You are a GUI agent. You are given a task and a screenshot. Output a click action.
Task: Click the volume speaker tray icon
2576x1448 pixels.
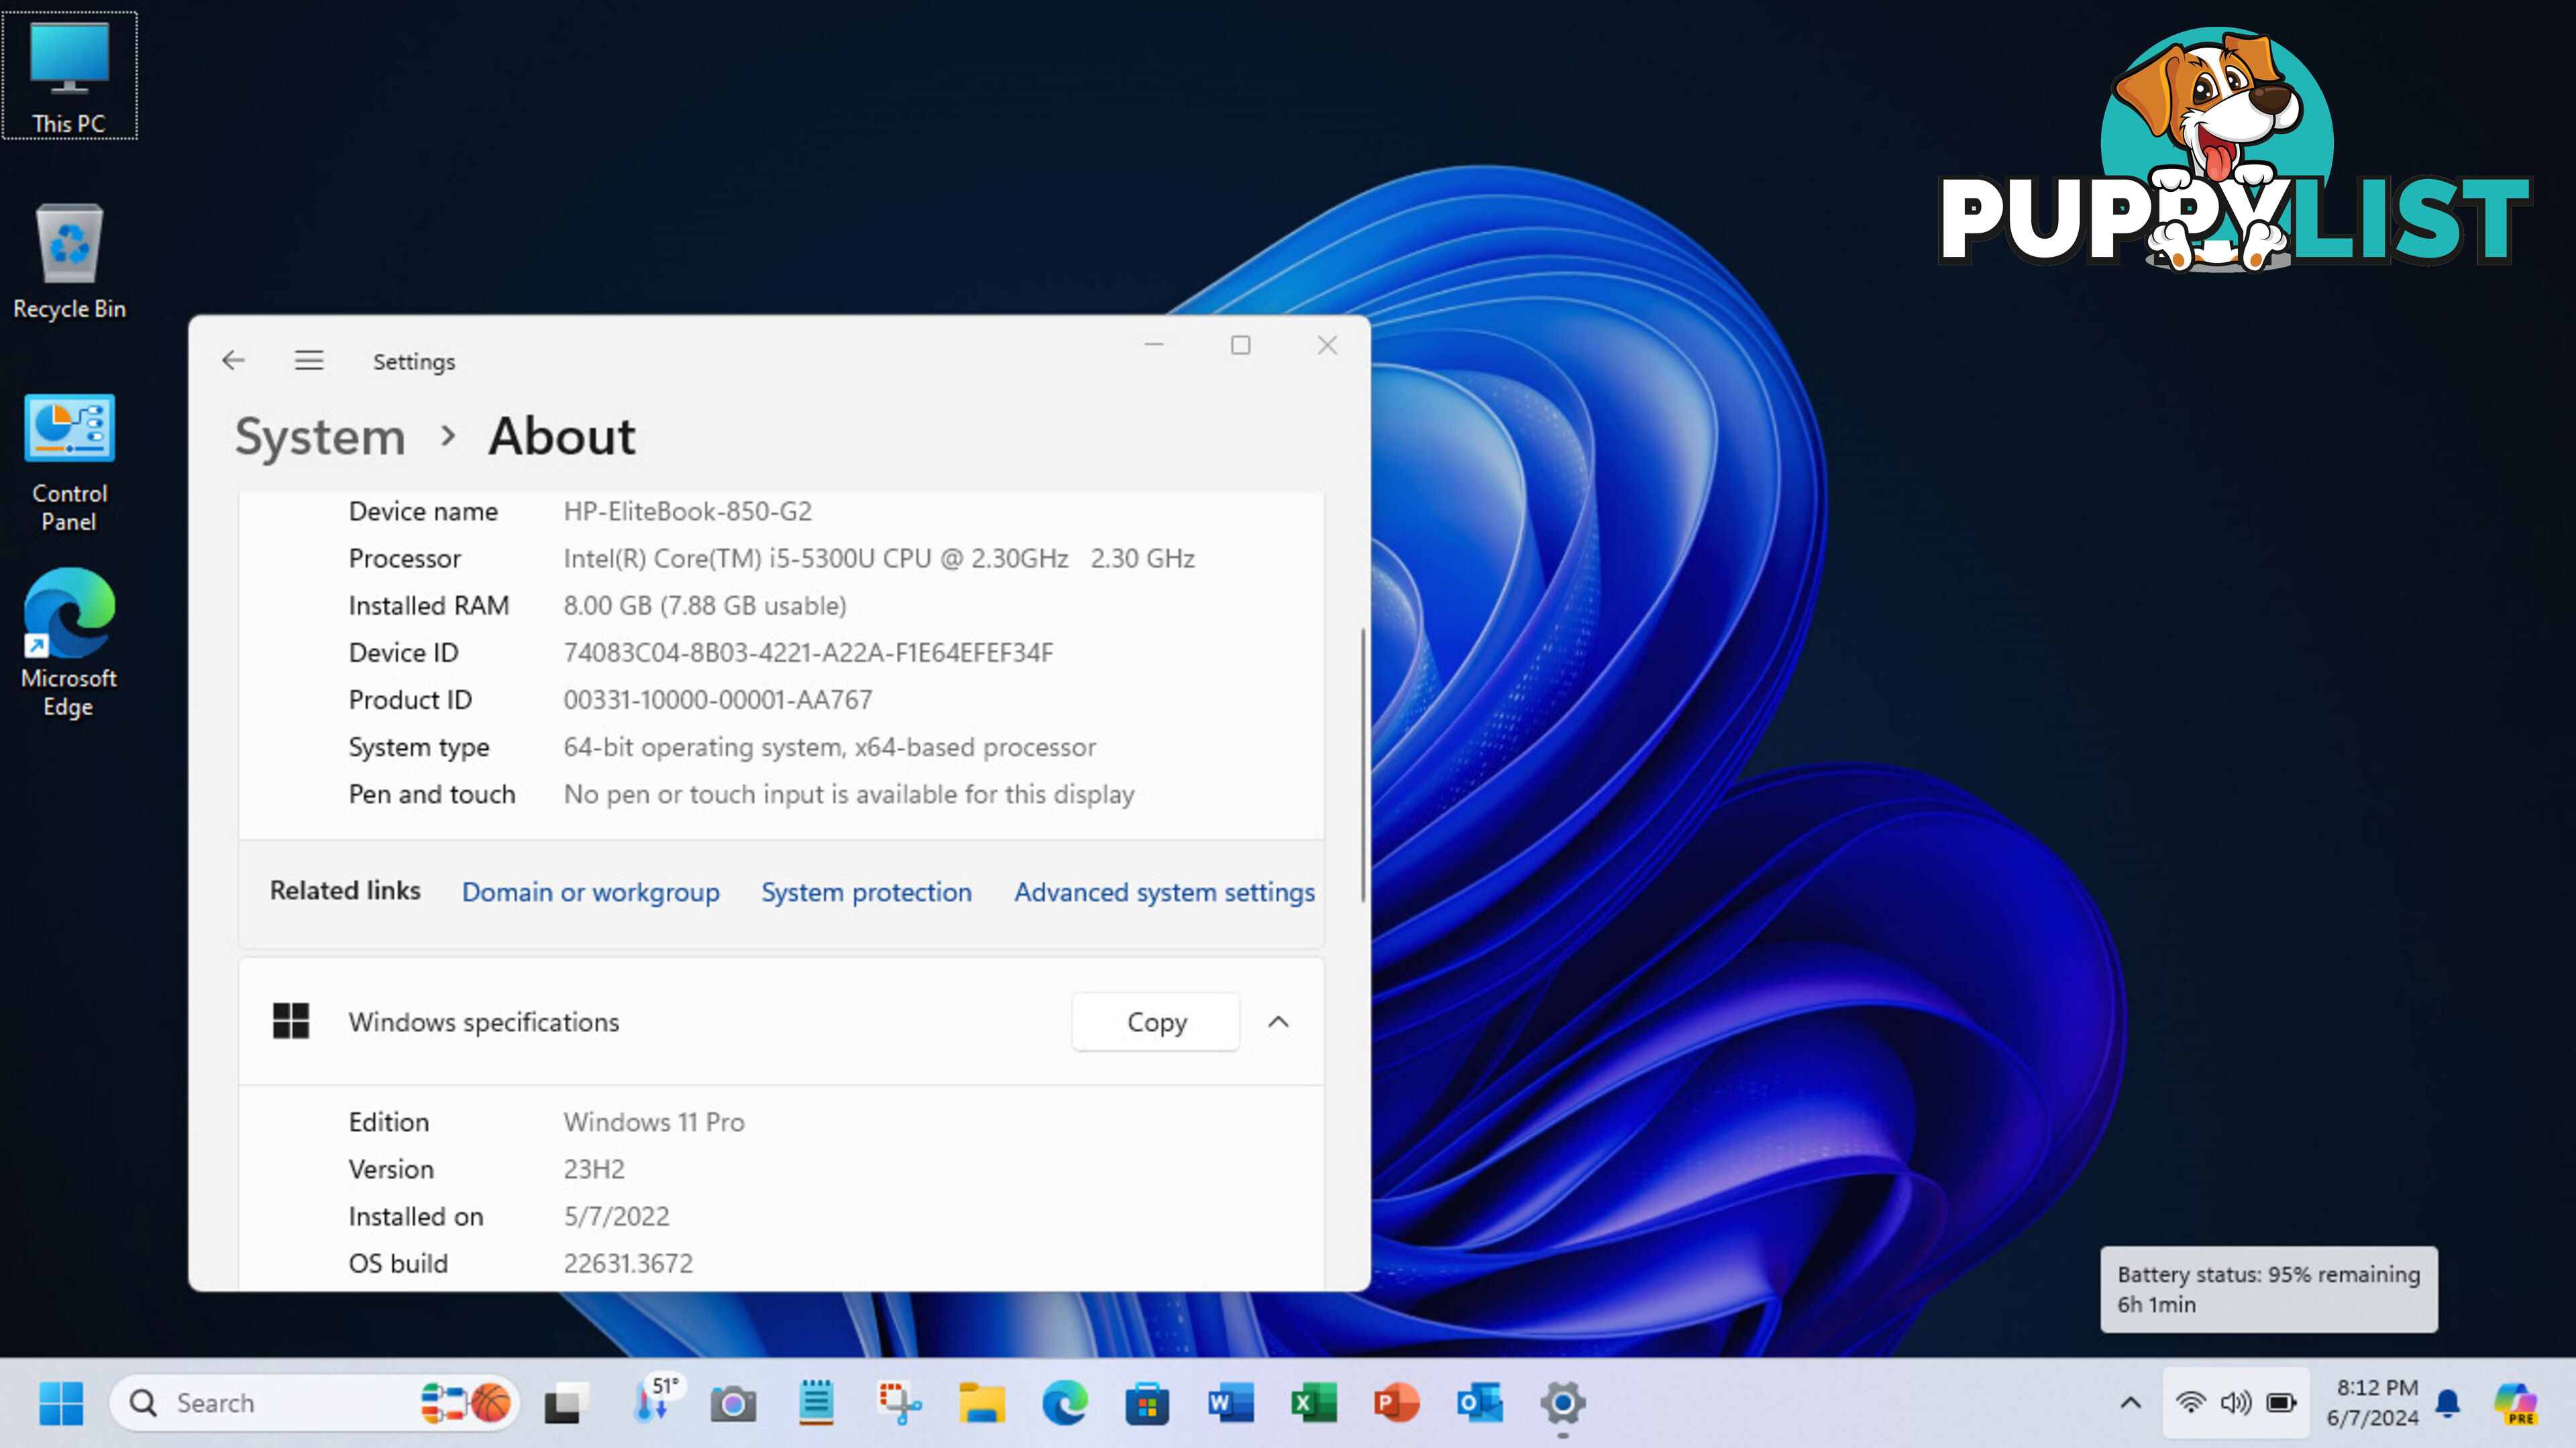coord(2236,1403)
